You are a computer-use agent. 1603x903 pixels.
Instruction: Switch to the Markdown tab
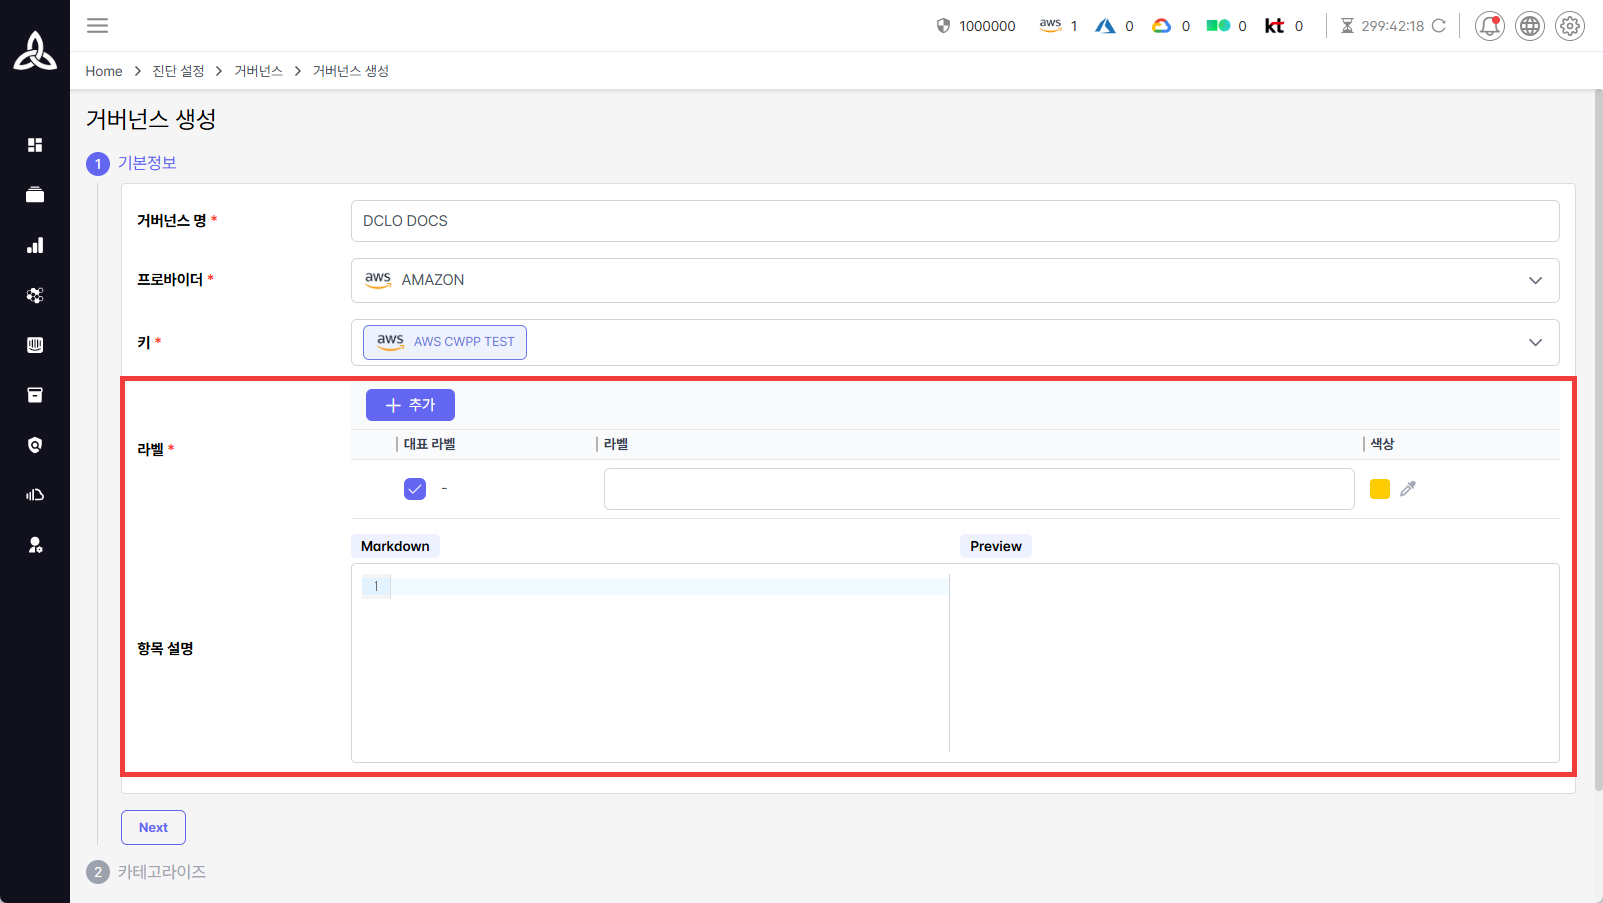[x=395, y=546]
